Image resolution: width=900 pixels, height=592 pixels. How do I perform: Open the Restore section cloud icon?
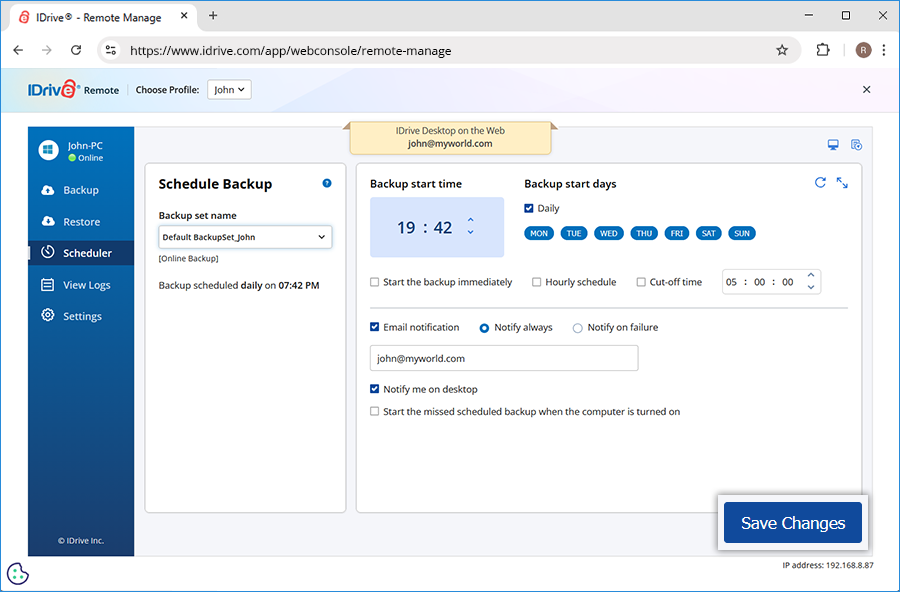coord(48,221)
